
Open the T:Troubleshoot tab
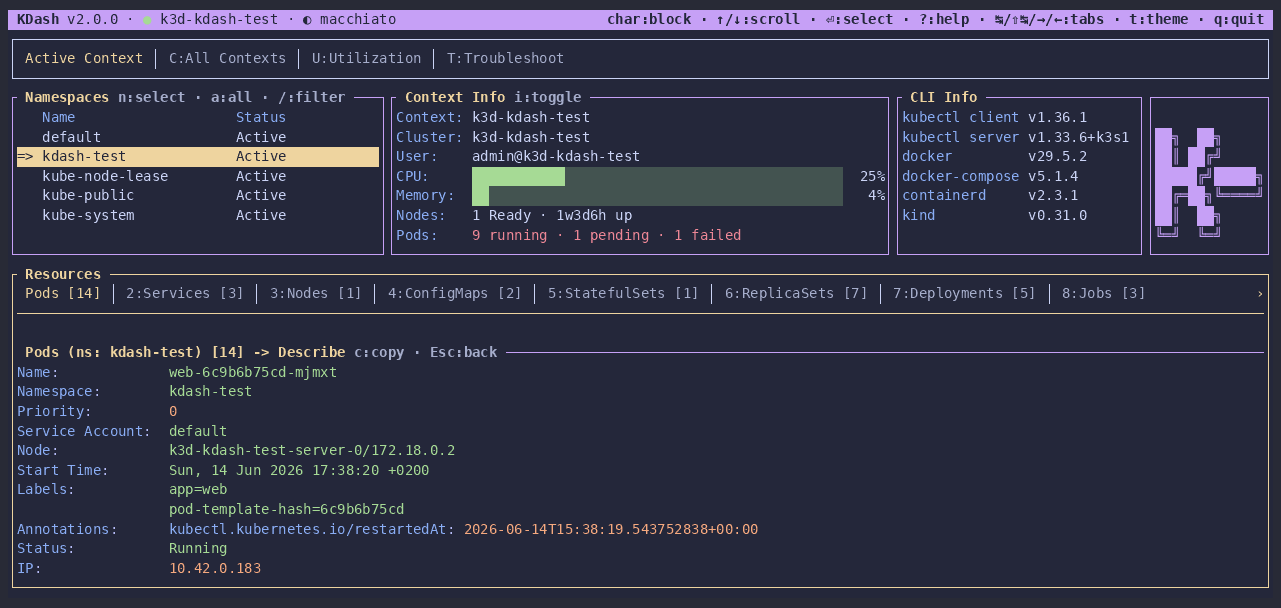(505, 59)
